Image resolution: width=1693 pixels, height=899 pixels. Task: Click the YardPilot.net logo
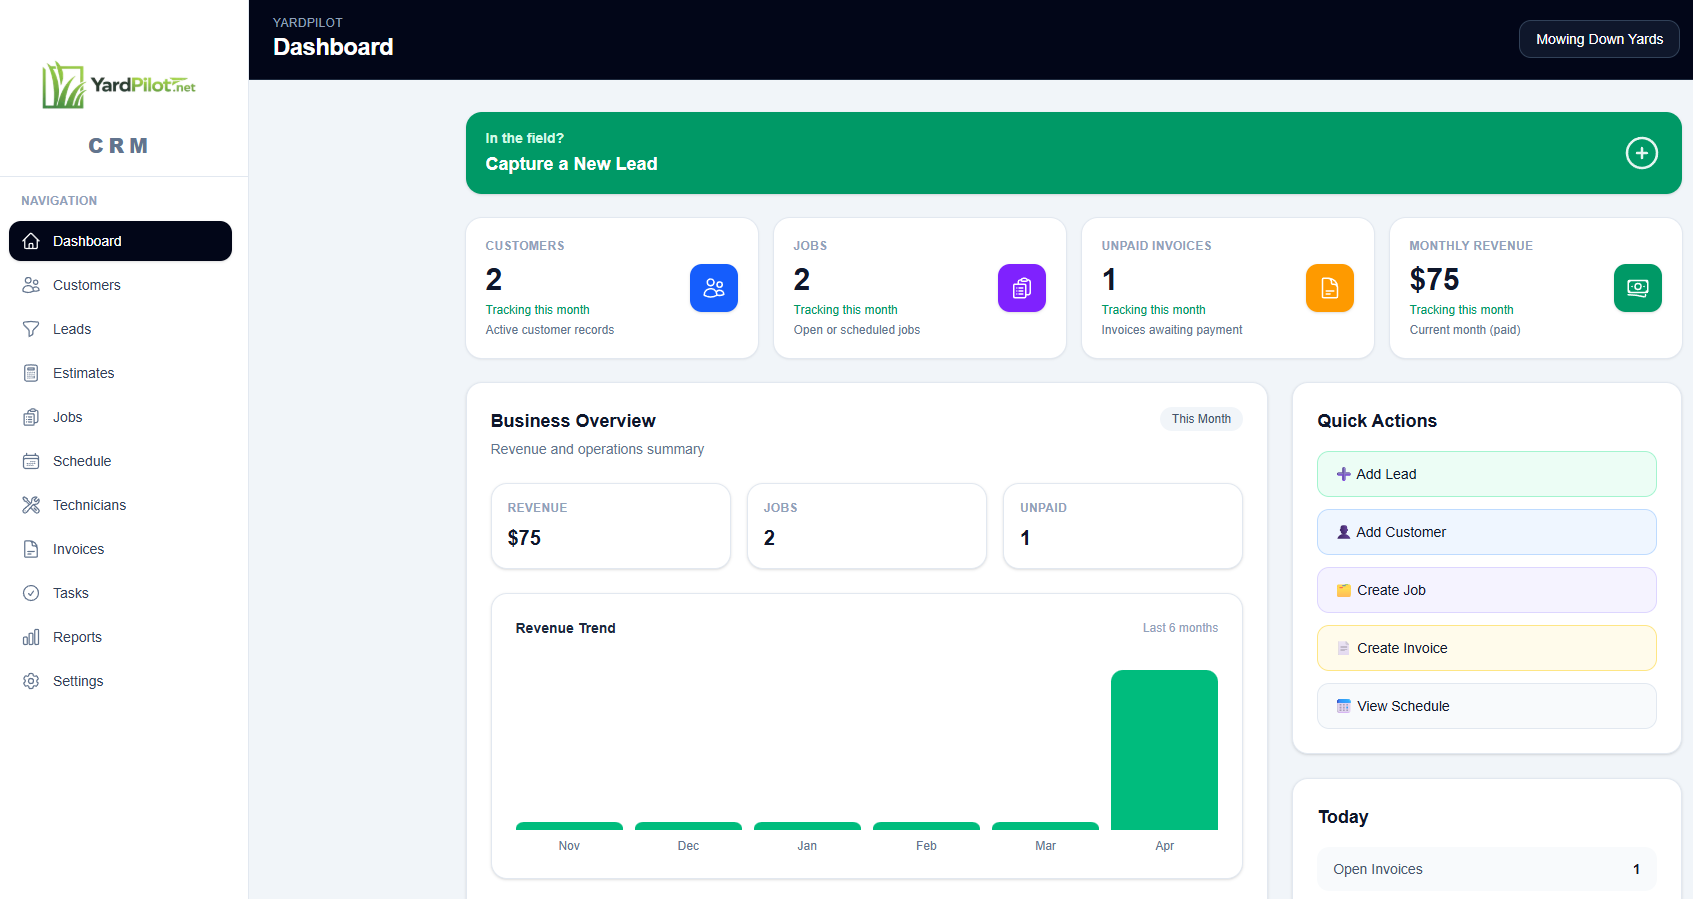pos(119,85)
